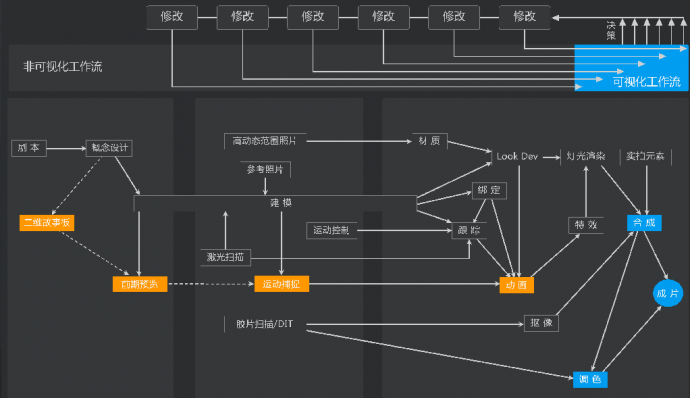The height and width of the screenshot is (398, 690).
Task: Select the 激光扫描 box
Action: click(x=225, y=257)
